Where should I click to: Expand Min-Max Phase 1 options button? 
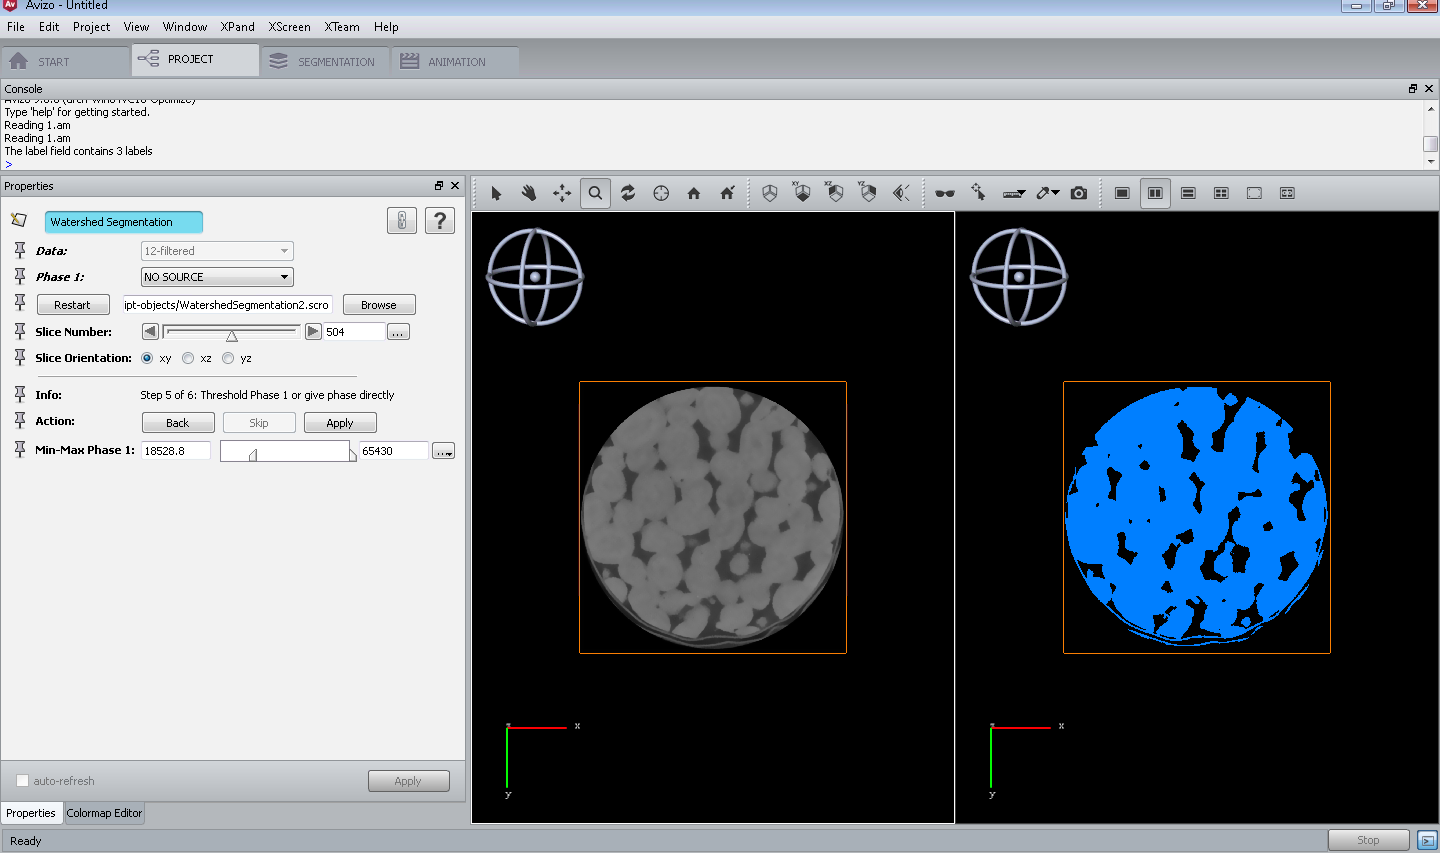point(443,451)
